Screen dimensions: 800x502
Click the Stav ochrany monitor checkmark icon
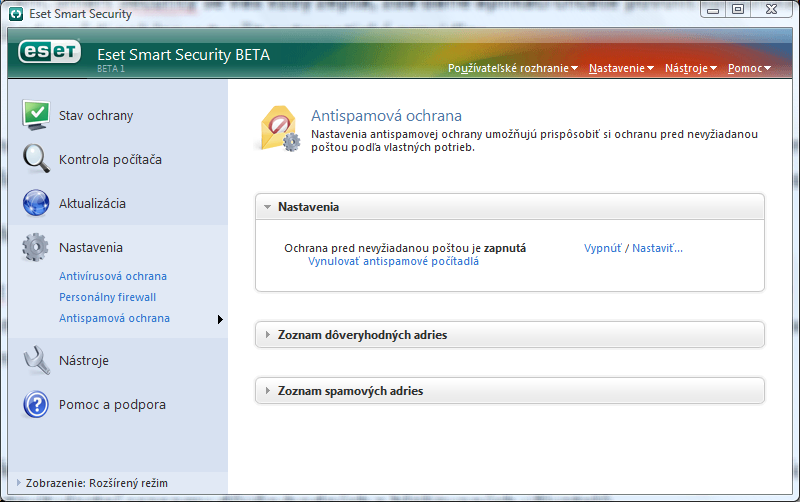pyautogui.click(x=36, y=115)
